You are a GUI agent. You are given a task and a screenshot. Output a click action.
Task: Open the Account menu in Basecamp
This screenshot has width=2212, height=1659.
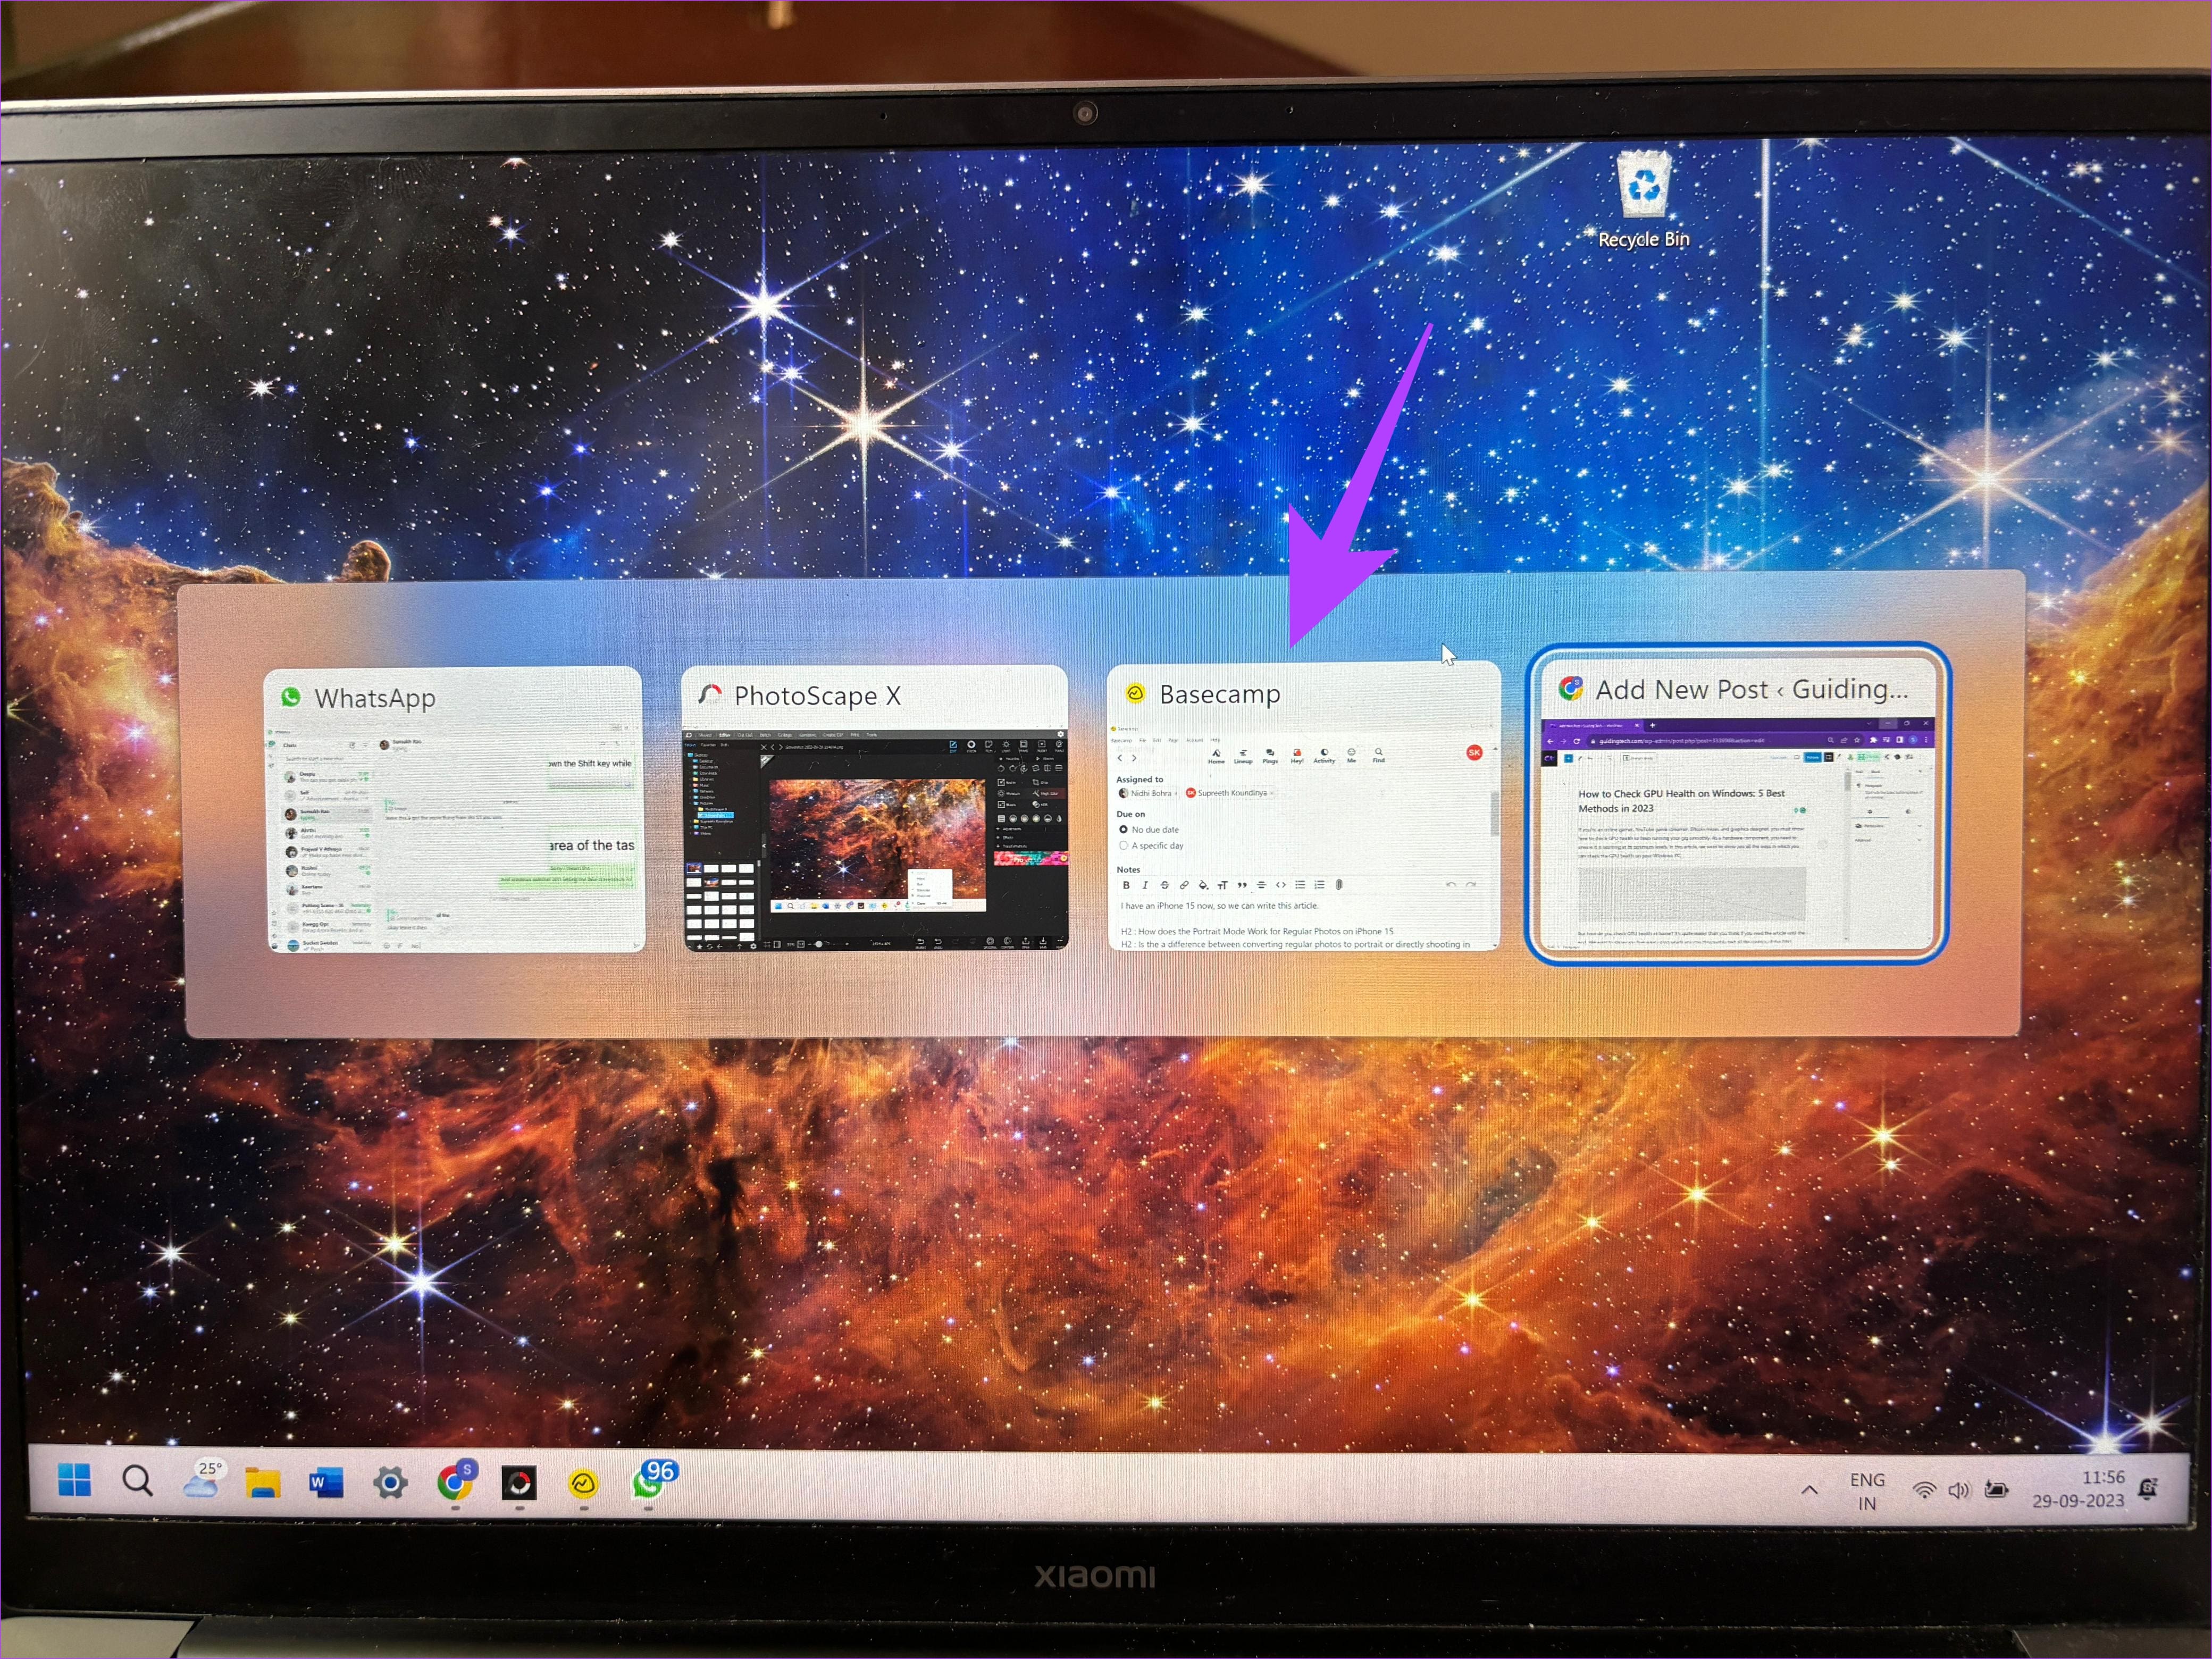(x=1195, y=741)
